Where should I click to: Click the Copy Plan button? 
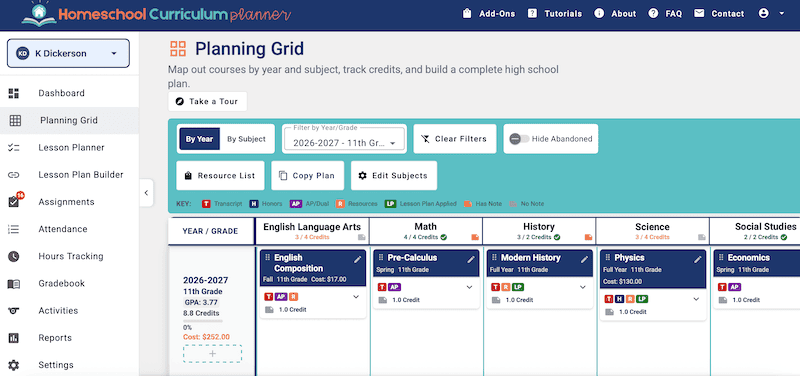point(308,176)
